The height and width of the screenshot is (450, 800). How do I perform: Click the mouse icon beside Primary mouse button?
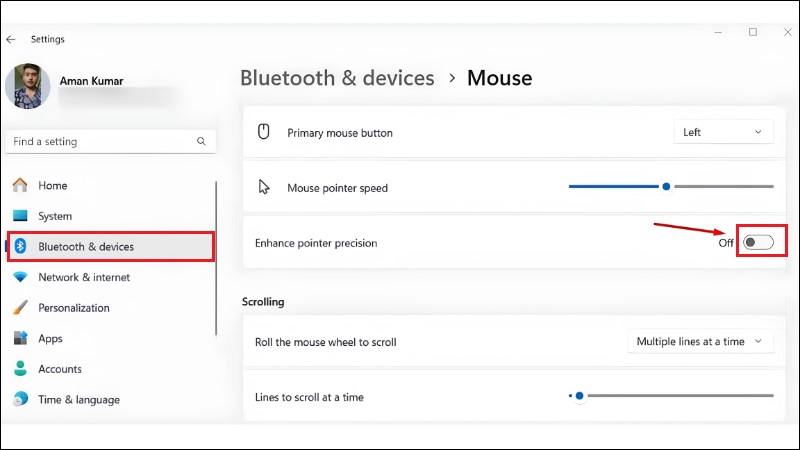tap(263, 132)
